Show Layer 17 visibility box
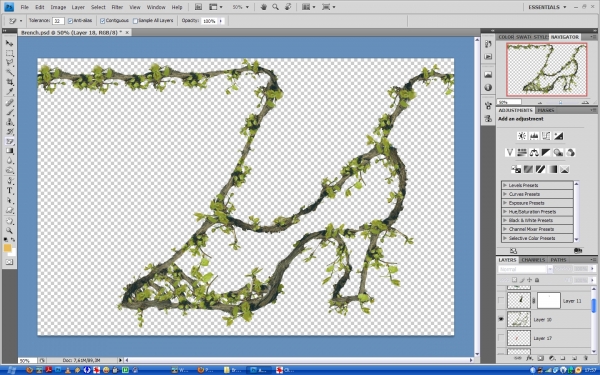 [501, 338]
